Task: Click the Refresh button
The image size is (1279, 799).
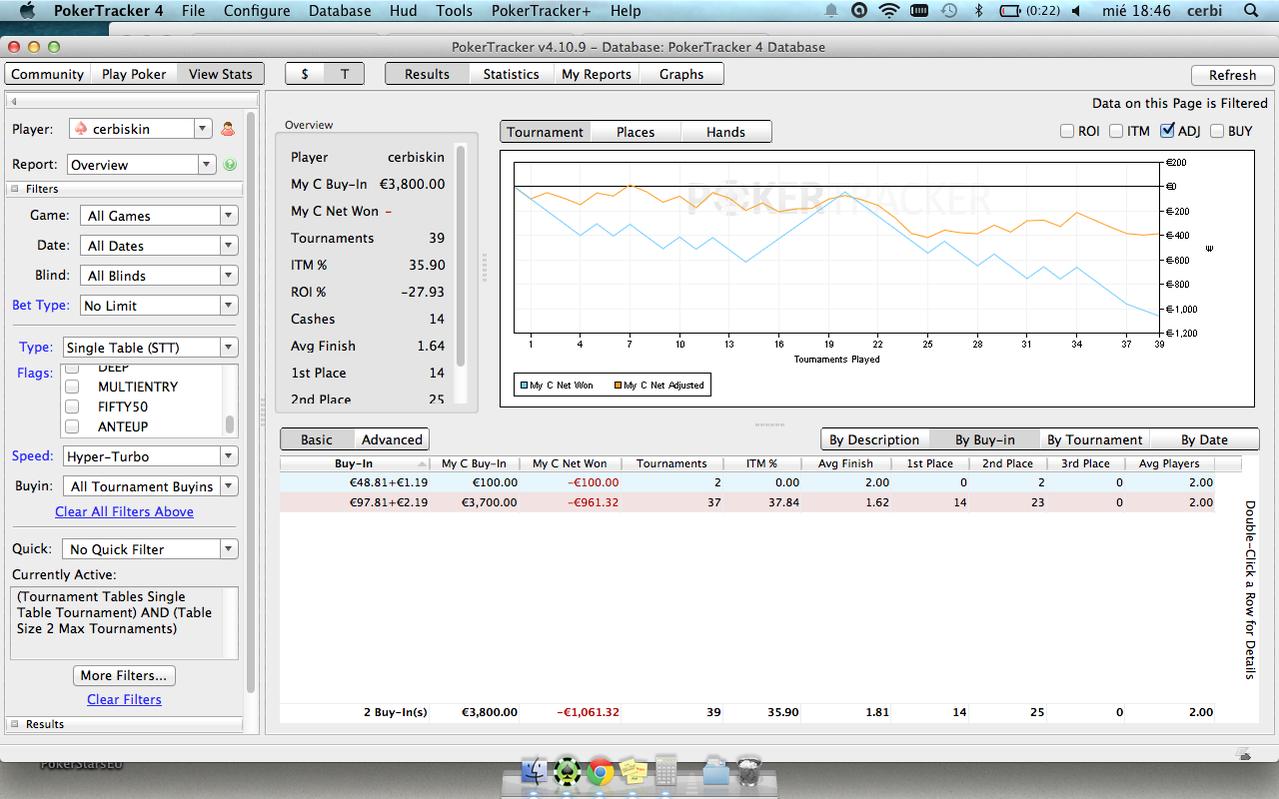Action: [1232, 75]
